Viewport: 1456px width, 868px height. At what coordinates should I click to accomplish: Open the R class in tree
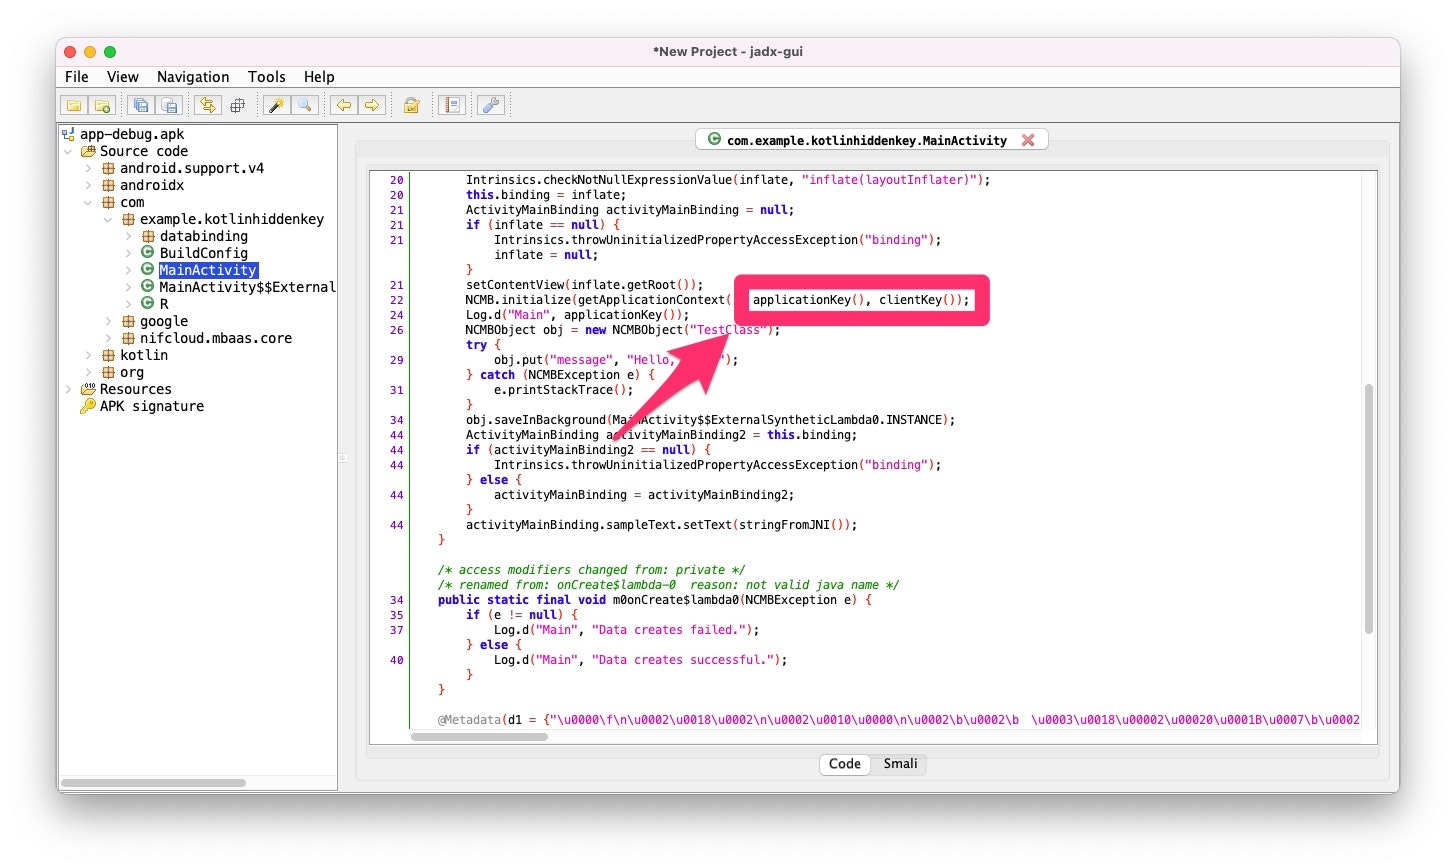click(164, 305)
